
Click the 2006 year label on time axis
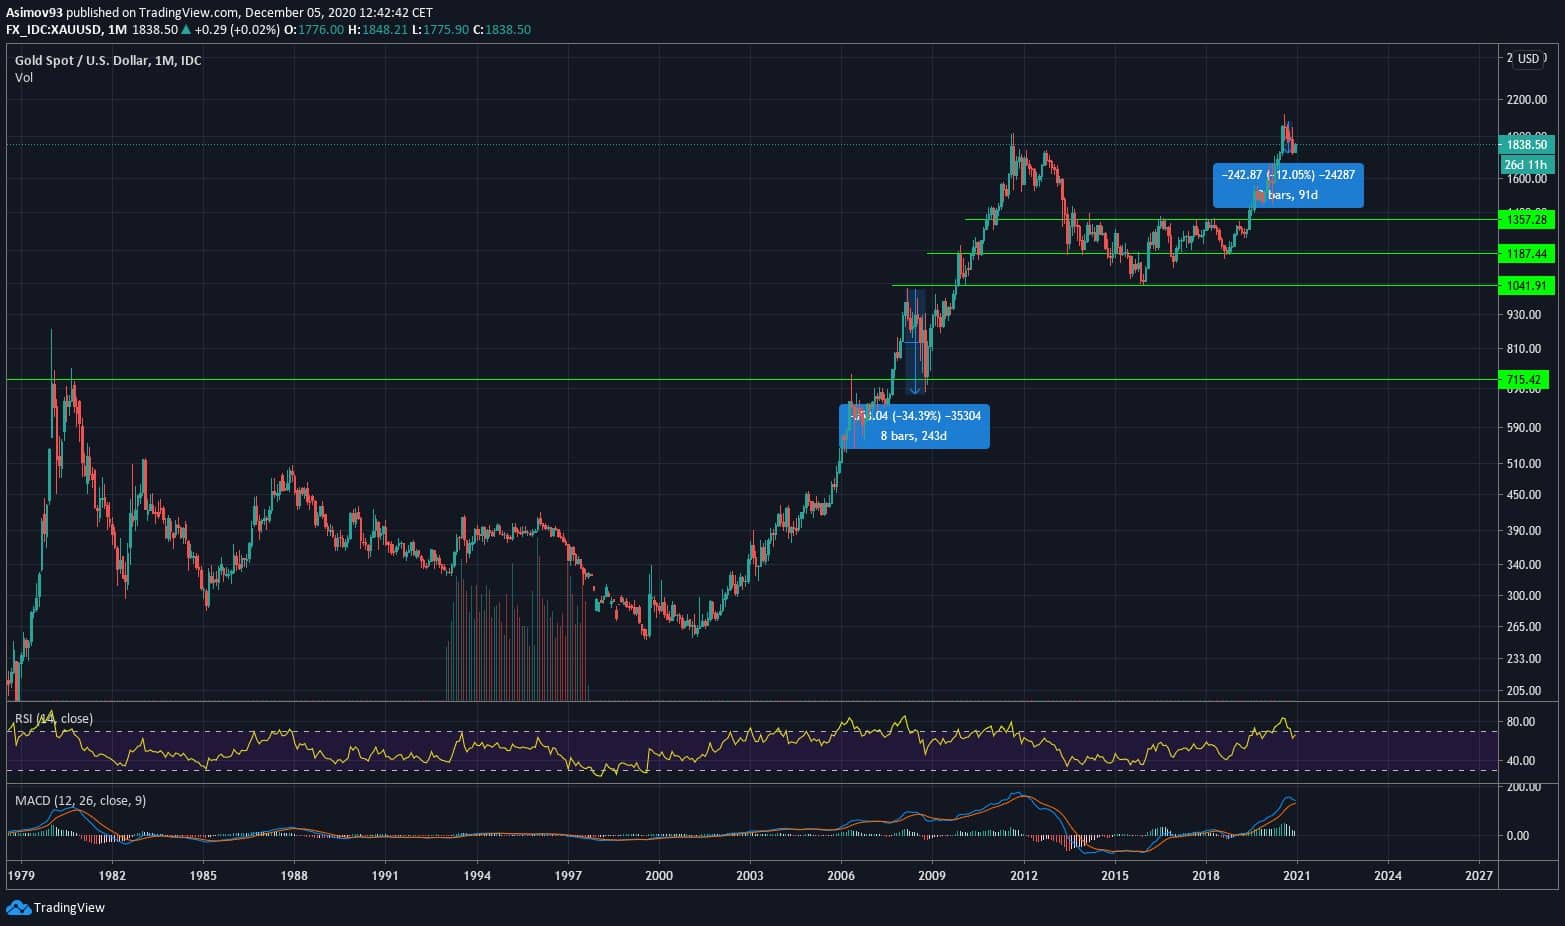[841, 876]
